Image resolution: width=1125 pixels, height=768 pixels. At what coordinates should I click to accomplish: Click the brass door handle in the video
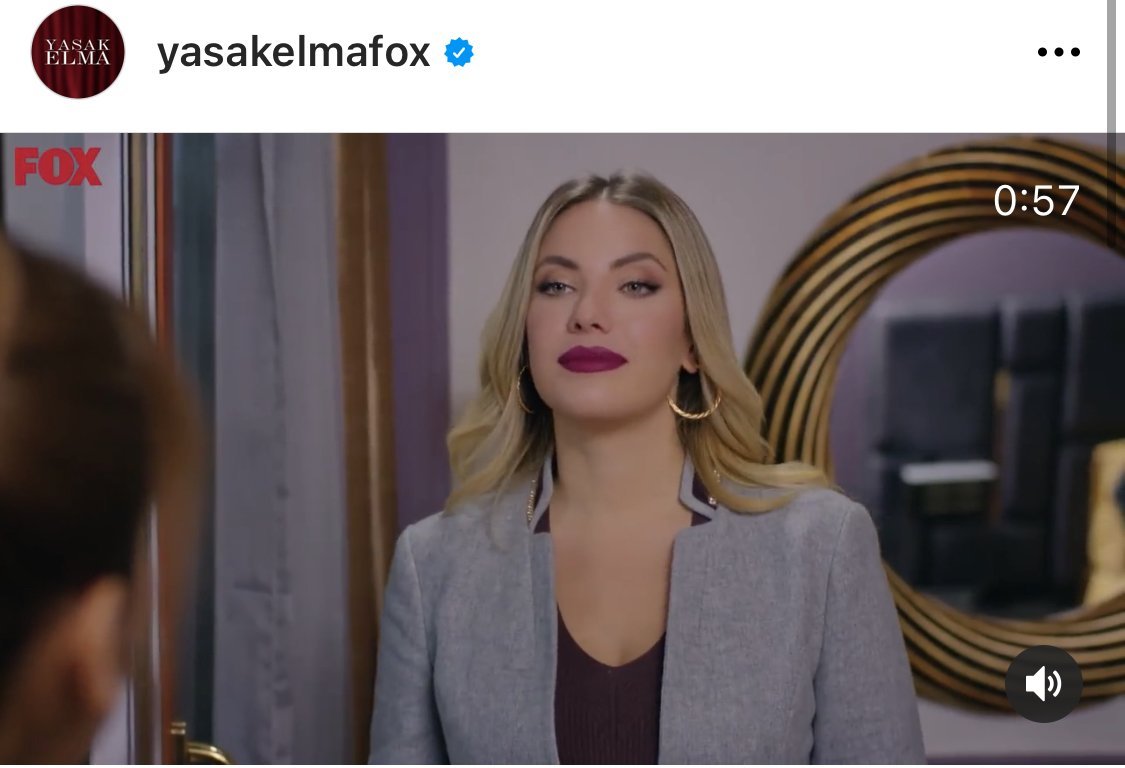195,746
